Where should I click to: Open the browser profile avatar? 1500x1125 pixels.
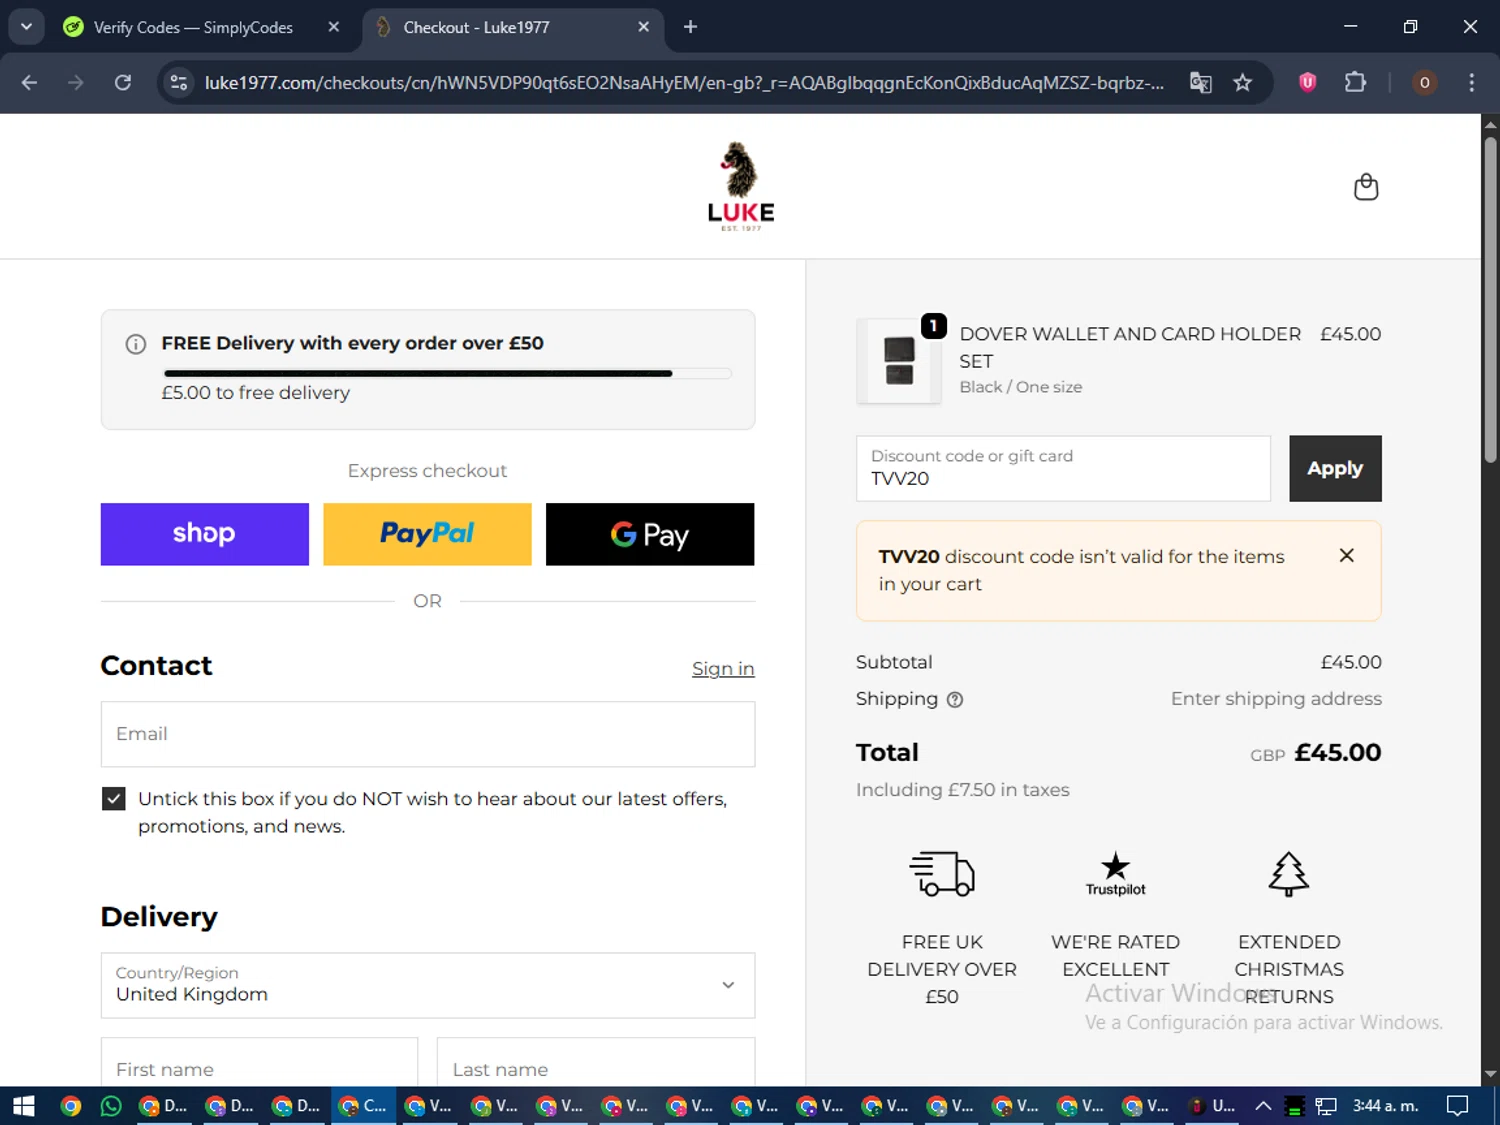click(1424, 82)
